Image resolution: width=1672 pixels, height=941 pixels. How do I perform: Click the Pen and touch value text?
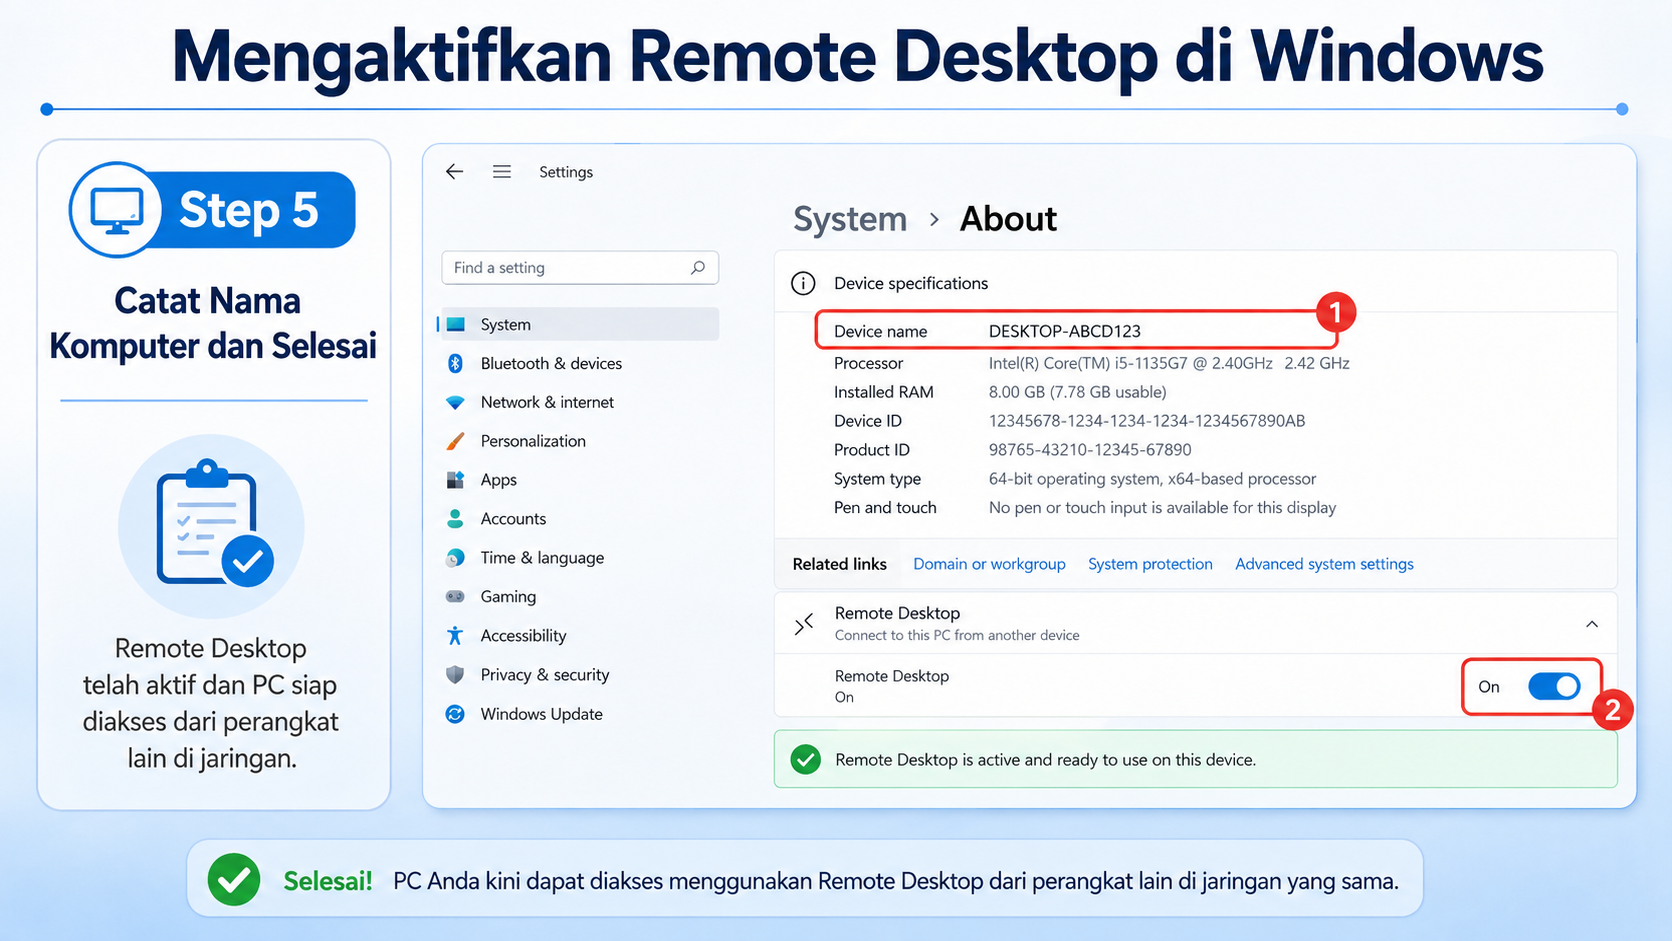pos(1162,508)
